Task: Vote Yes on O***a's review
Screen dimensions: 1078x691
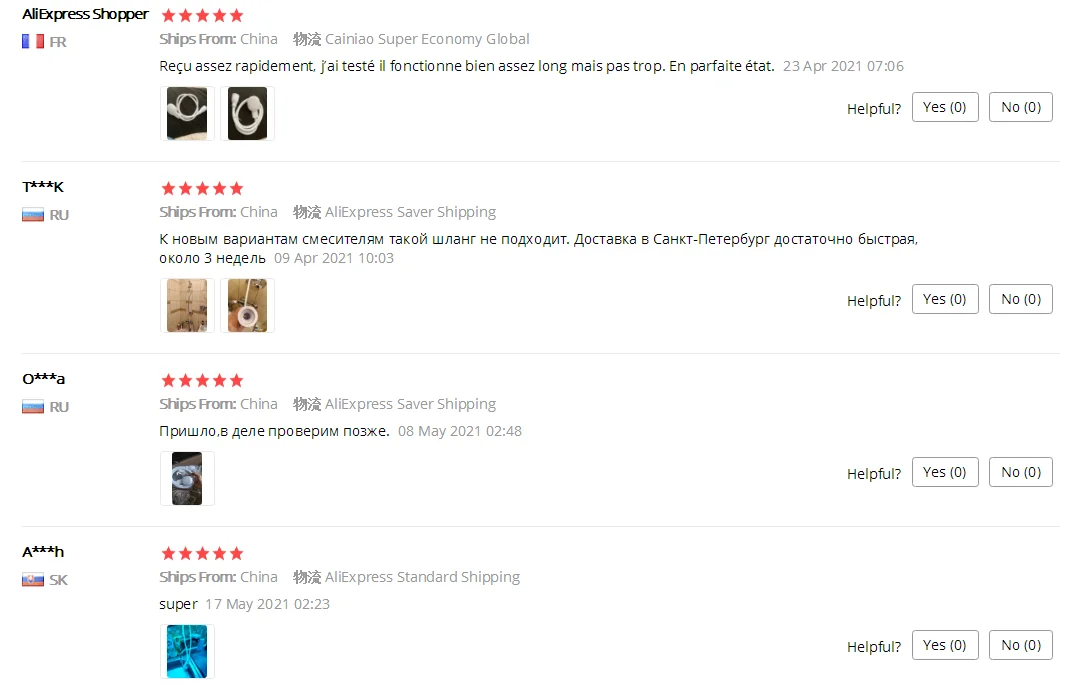Action: click(x=945, y=472)
